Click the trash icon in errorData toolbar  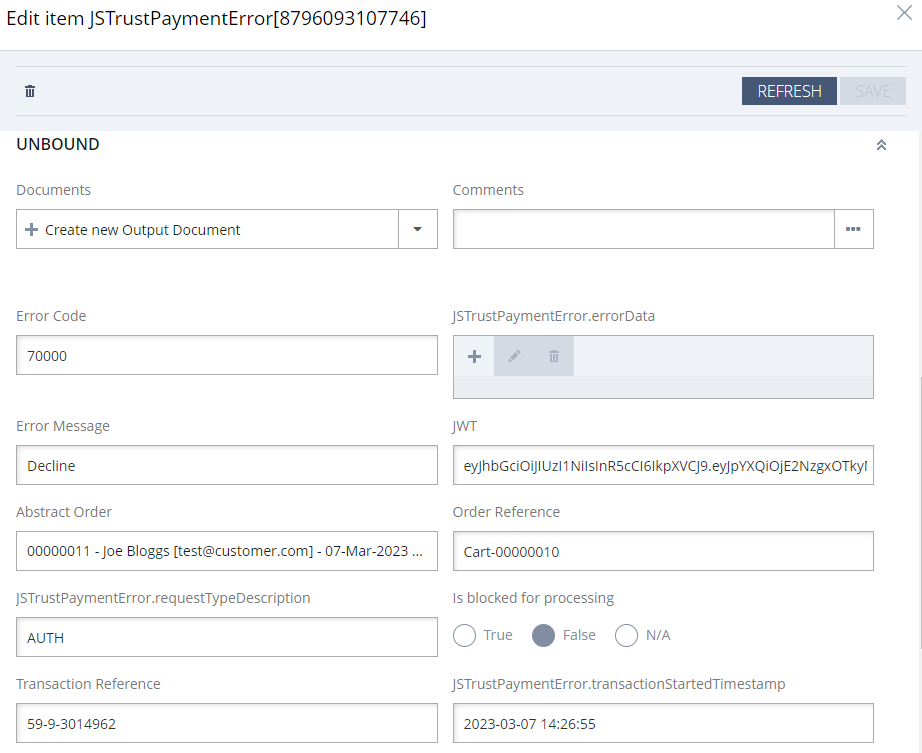point(554,356)
